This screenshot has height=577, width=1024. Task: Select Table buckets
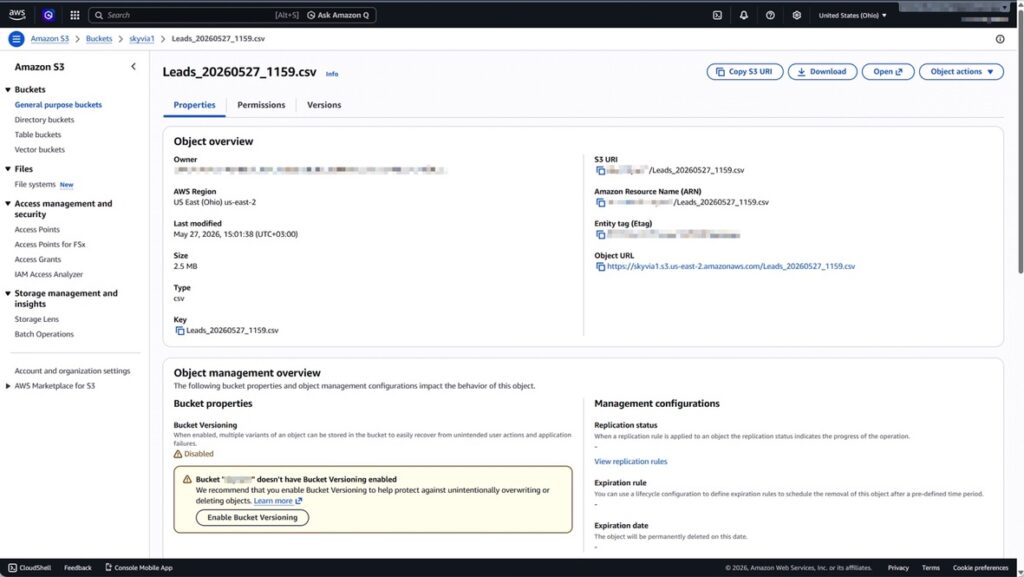(x=38, y=134)
